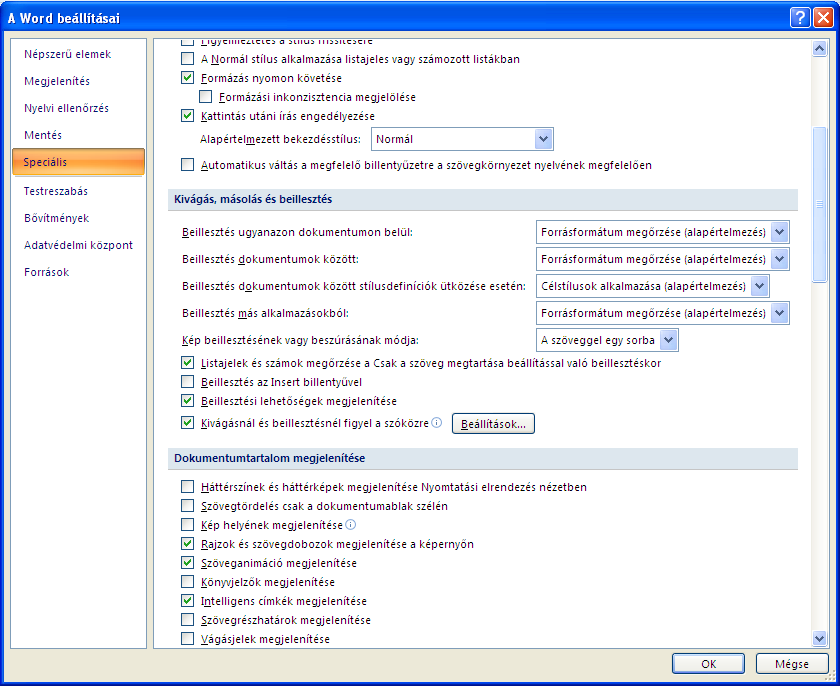
Task: Toggle Normál stílus alkalmazása listajeles checkbox
Action: (188, 58)
